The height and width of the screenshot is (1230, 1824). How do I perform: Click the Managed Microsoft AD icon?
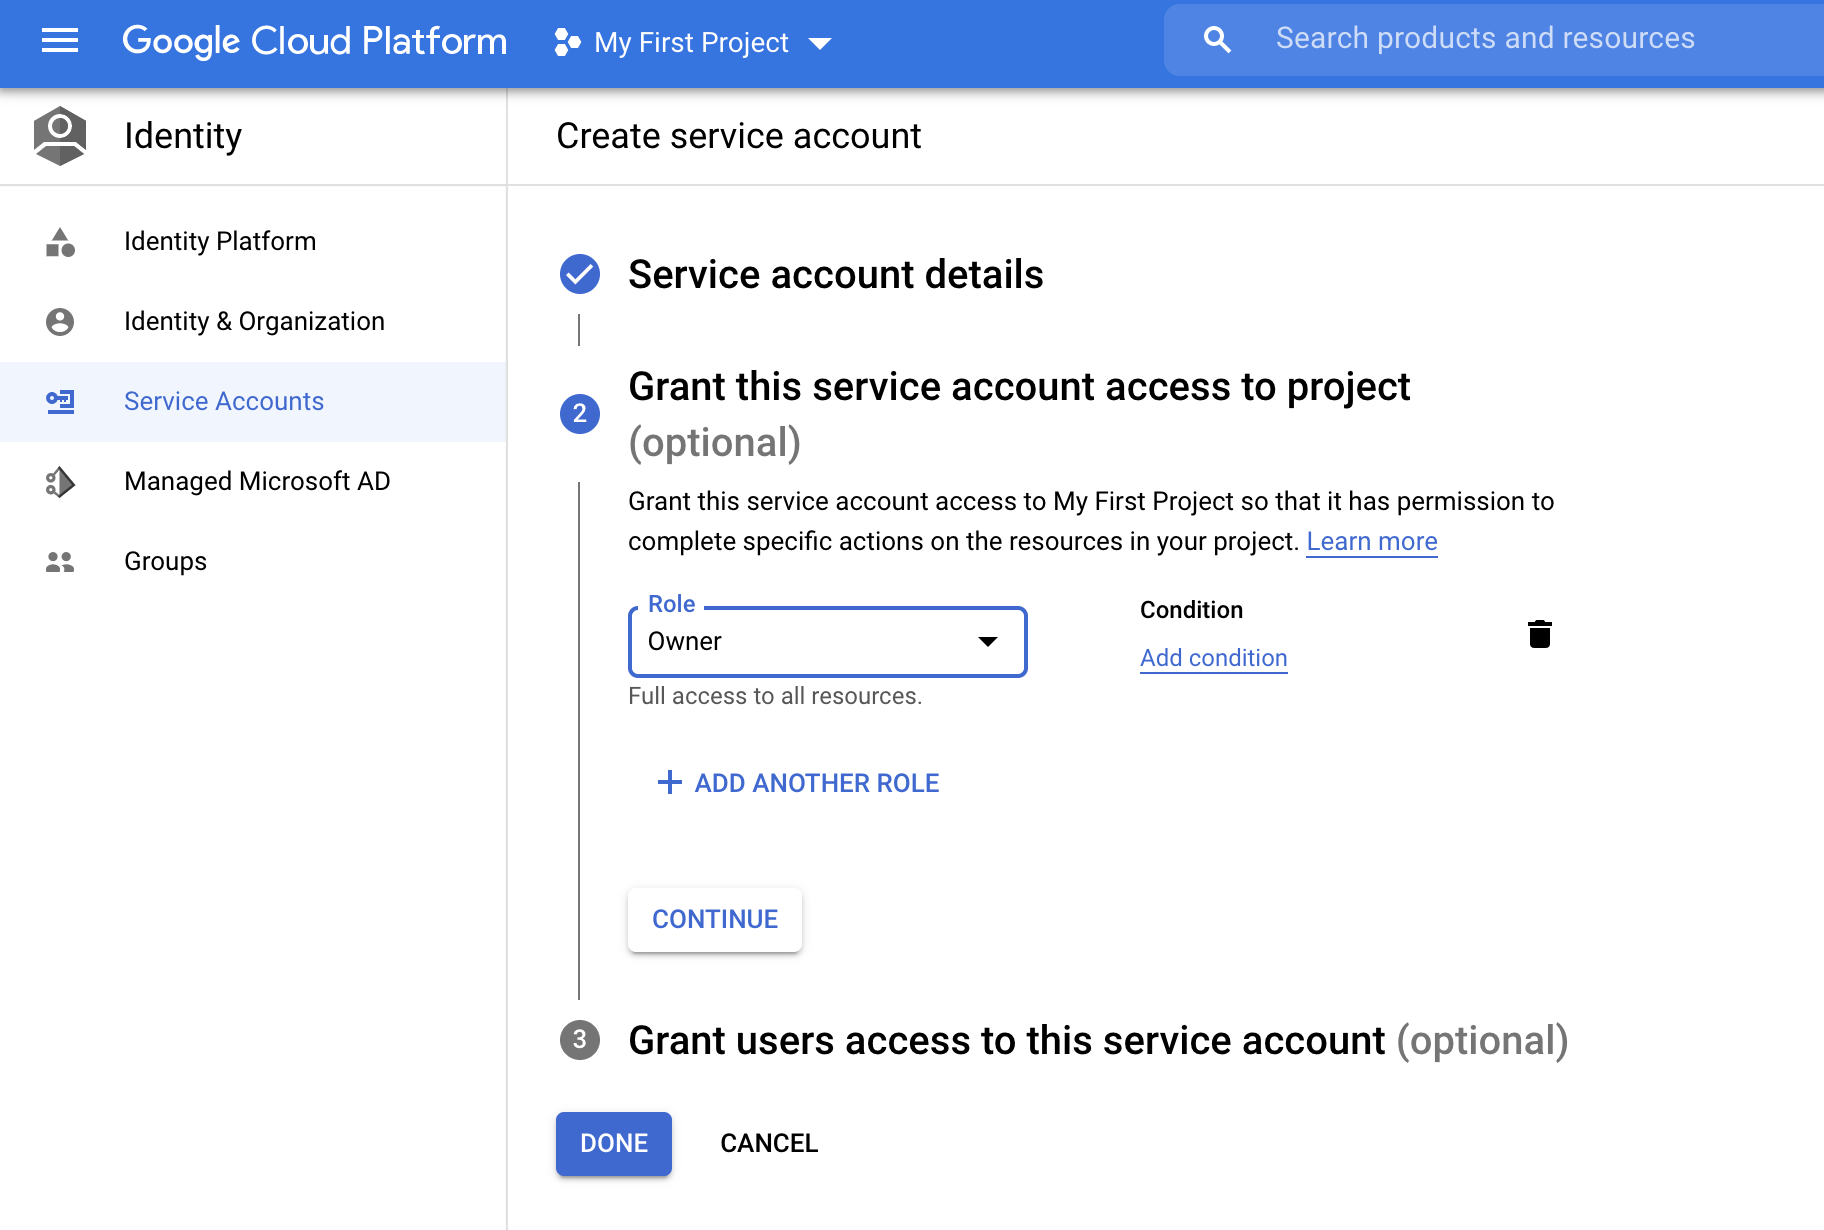point(60,482)
